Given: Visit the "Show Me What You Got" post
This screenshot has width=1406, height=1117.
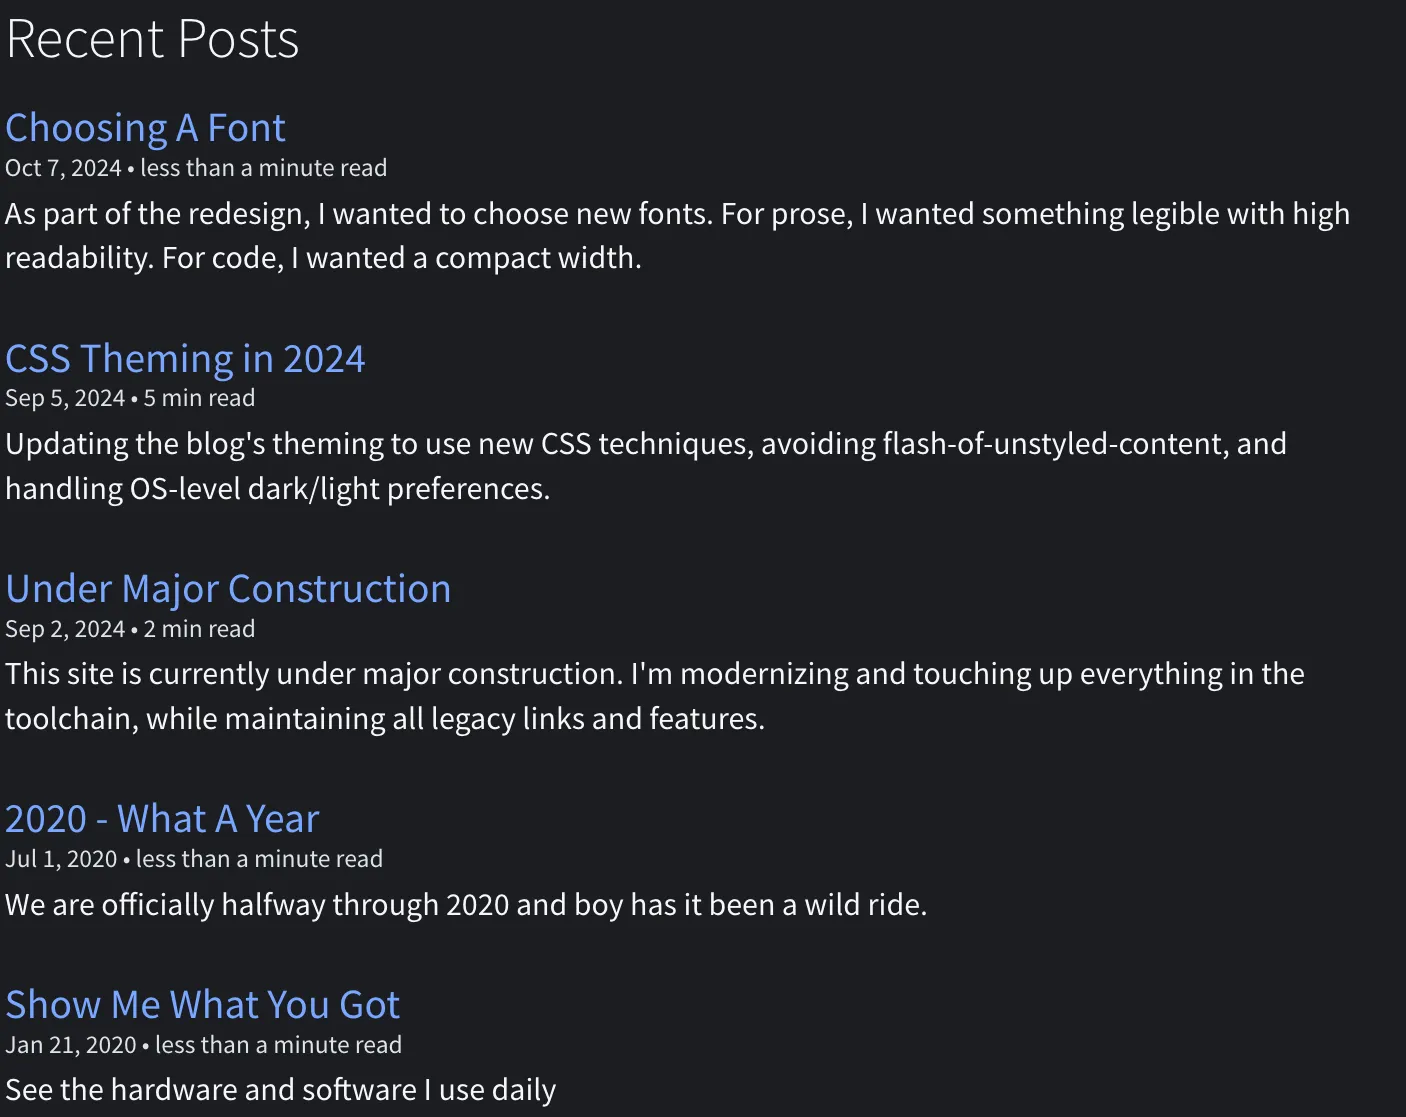Looking at the screenshot, I should point(202,1004).
